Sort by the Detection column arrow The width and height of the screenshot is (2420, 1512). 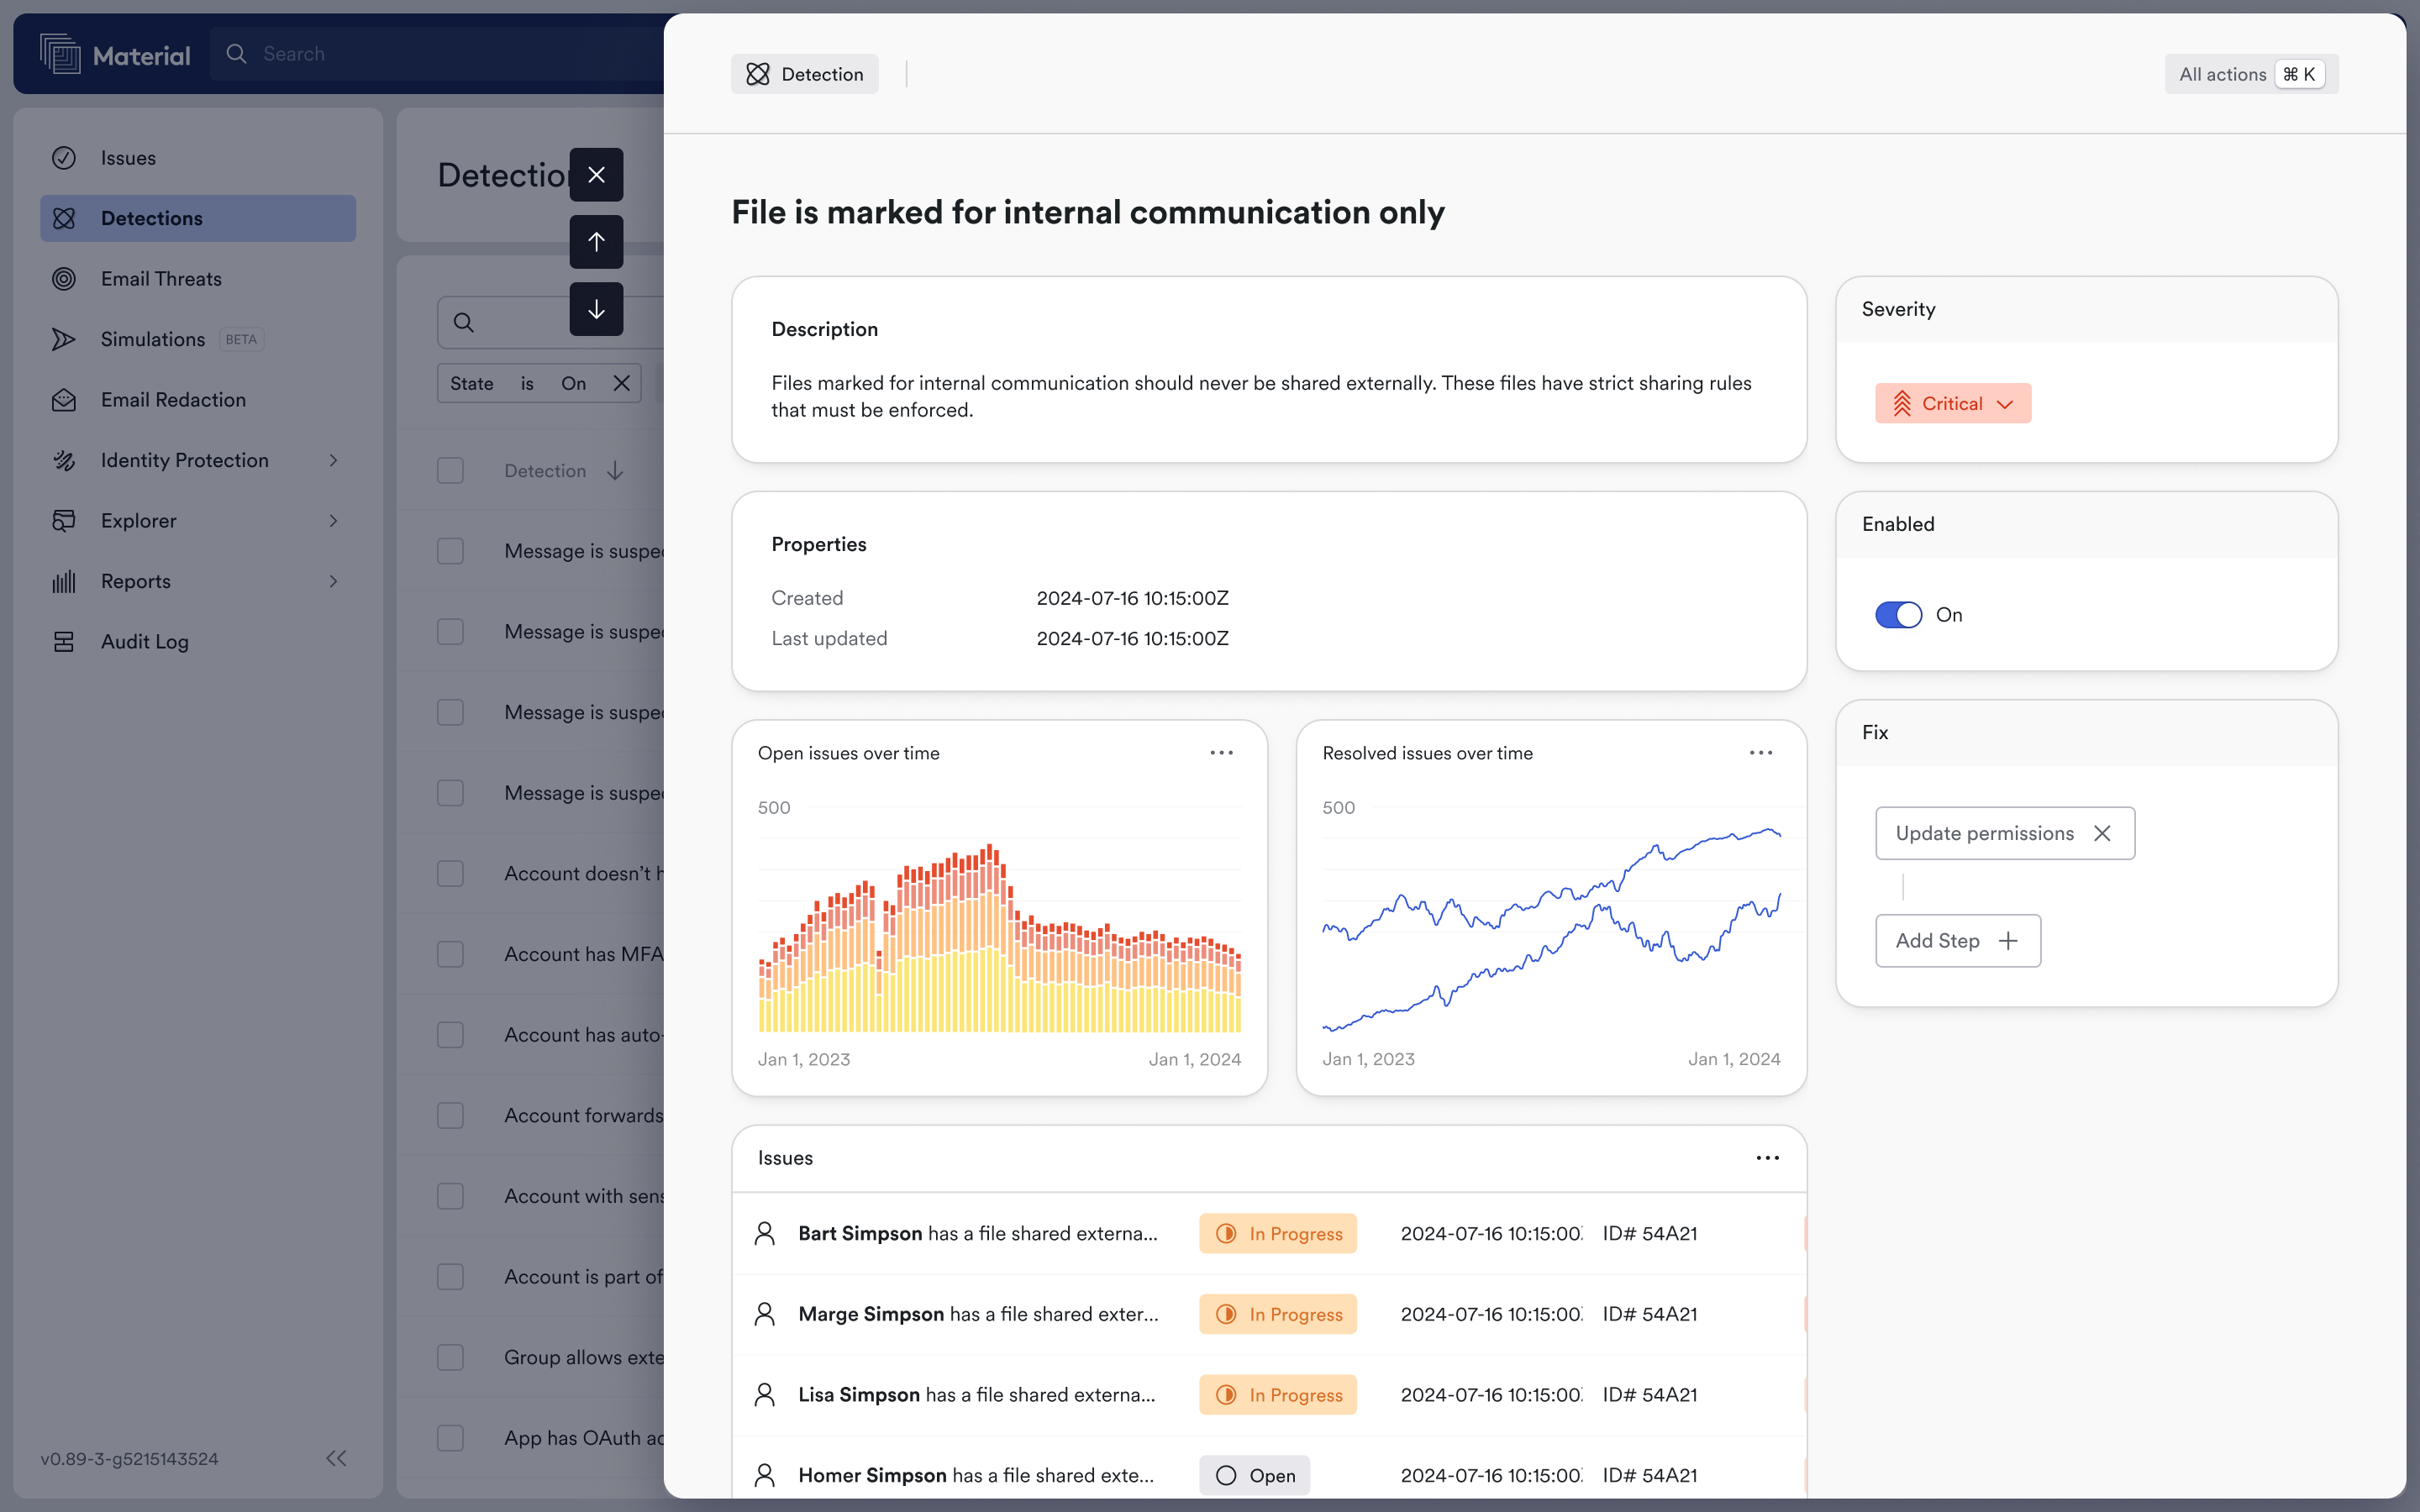click(615, 471)
